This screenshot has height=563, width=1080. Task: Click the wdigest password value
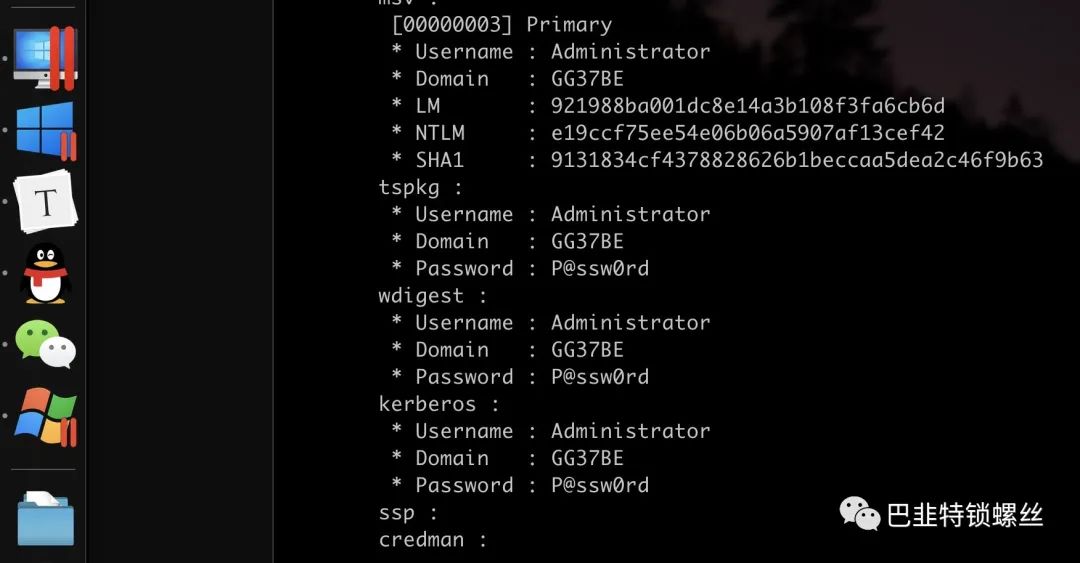tap(600, 377)
